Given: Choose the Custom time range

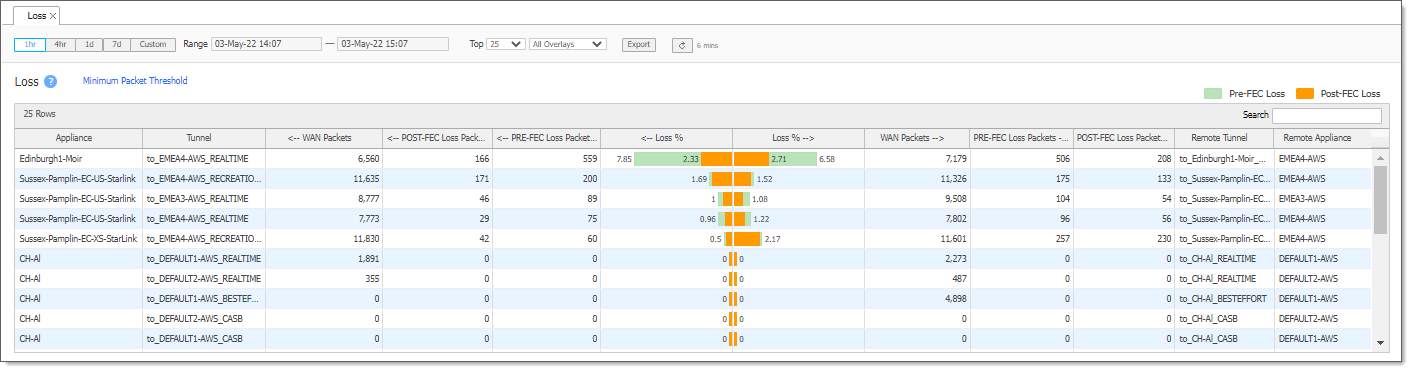Looking at the screenshot, I should (x=153, y=44).
